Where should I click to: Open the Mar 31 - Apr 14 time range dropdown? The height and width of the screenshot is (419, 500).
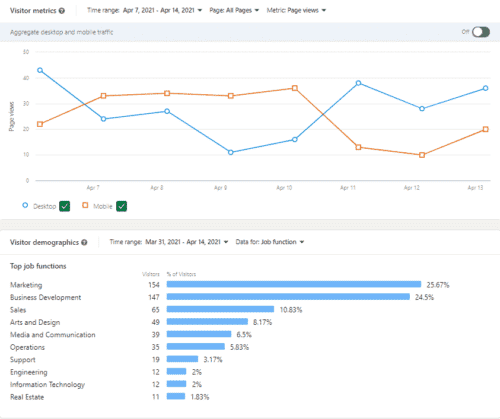169,242
